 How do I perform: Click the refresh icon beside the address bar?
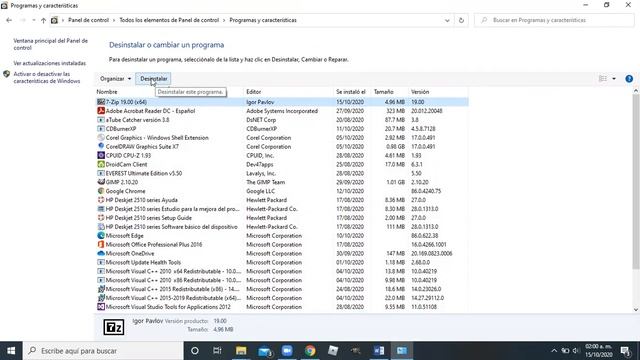tap(461, 20)
